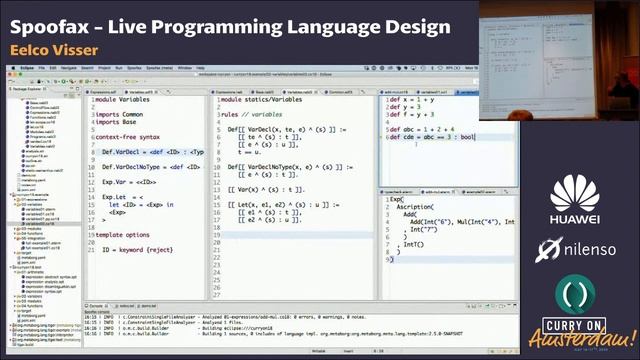This screenshot has height=360, width=640.
Task: Switch to the typecheck.aterm tab
Action: click(x=398, y=192)
